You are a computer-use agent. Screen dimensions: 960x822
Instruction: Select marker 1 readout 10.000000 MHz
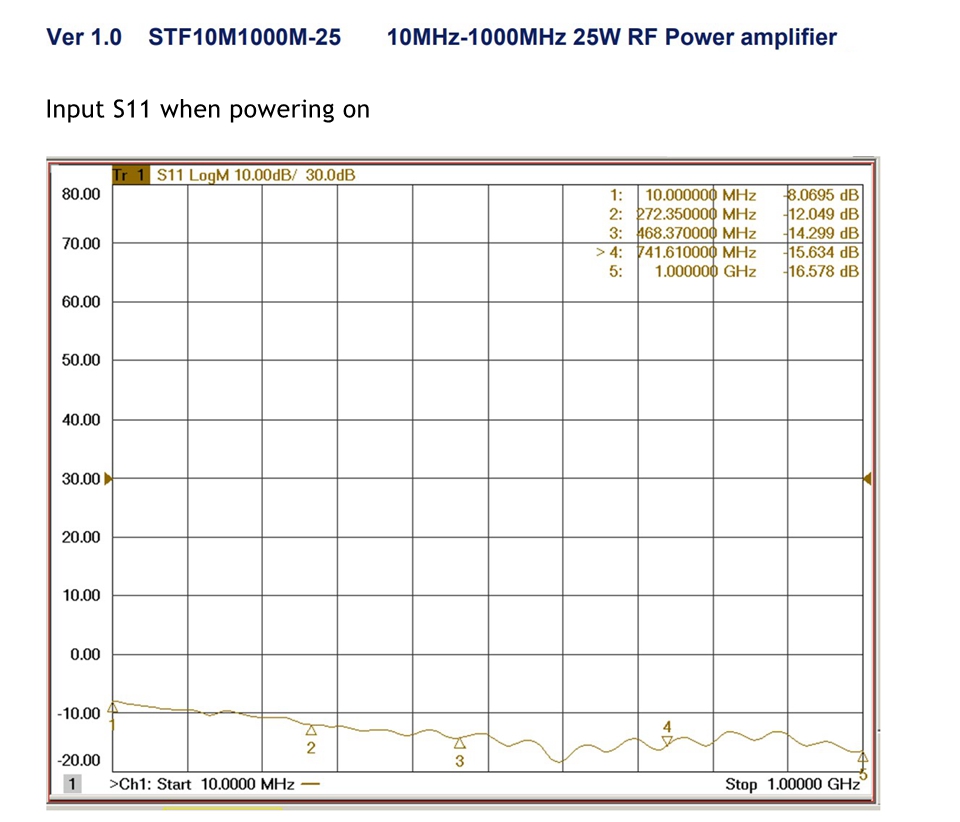point(700,195)
